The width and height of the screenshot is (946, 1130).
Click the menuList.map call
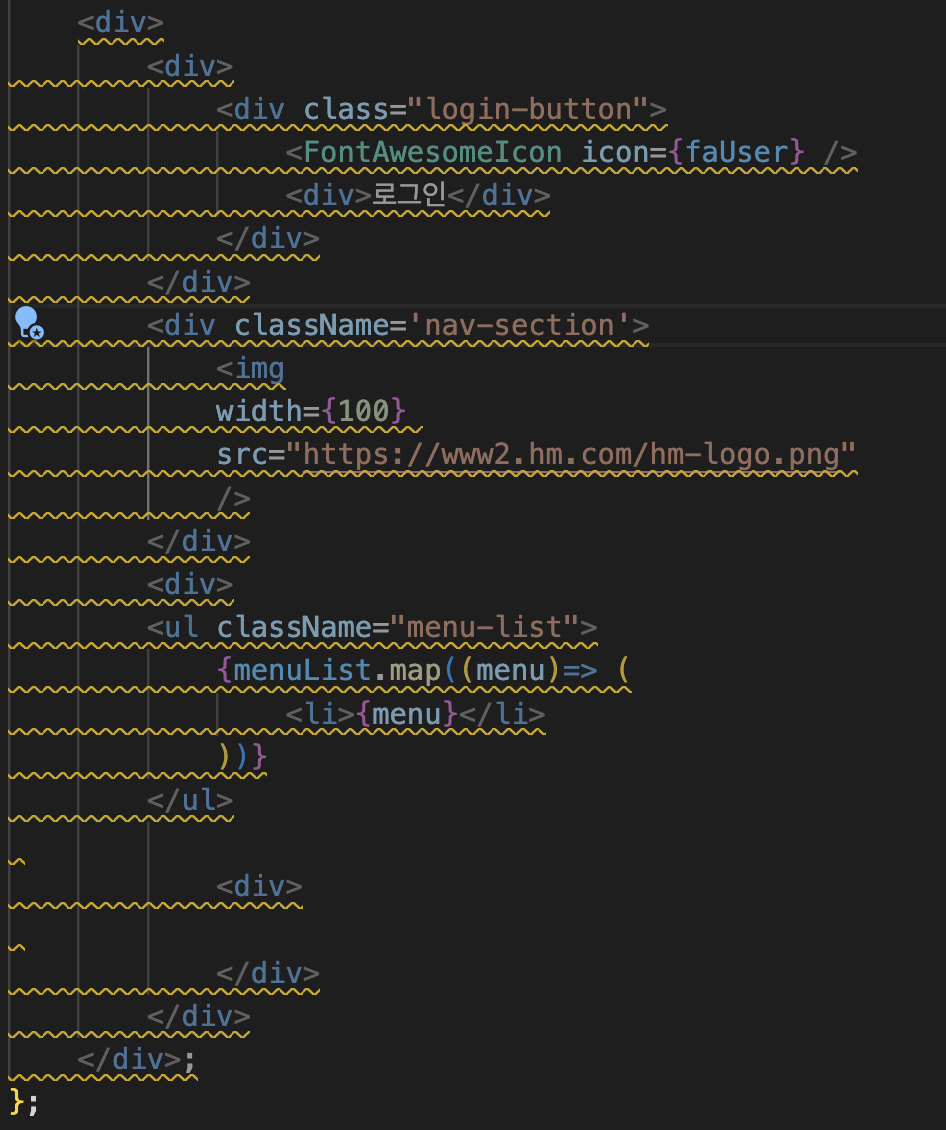click(x=337, y=671)
